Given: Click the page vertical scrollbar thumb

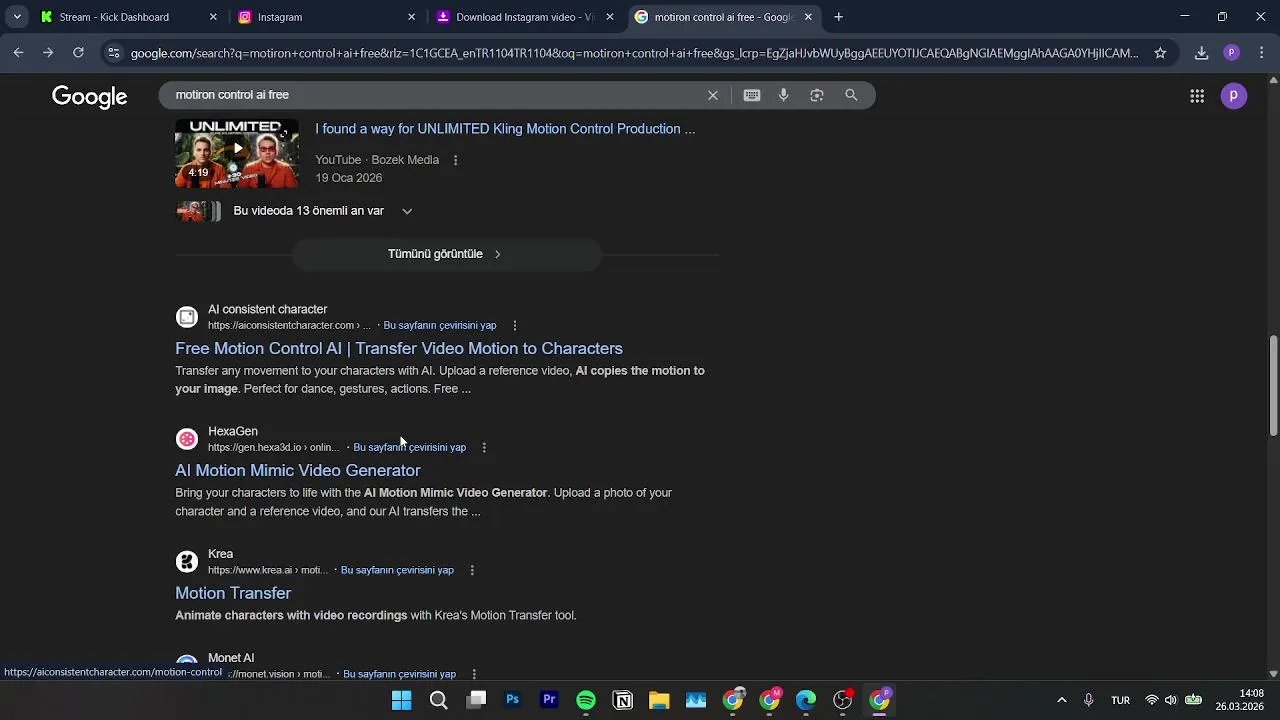Looking at the screenshot, I should tap(1273, 385).
